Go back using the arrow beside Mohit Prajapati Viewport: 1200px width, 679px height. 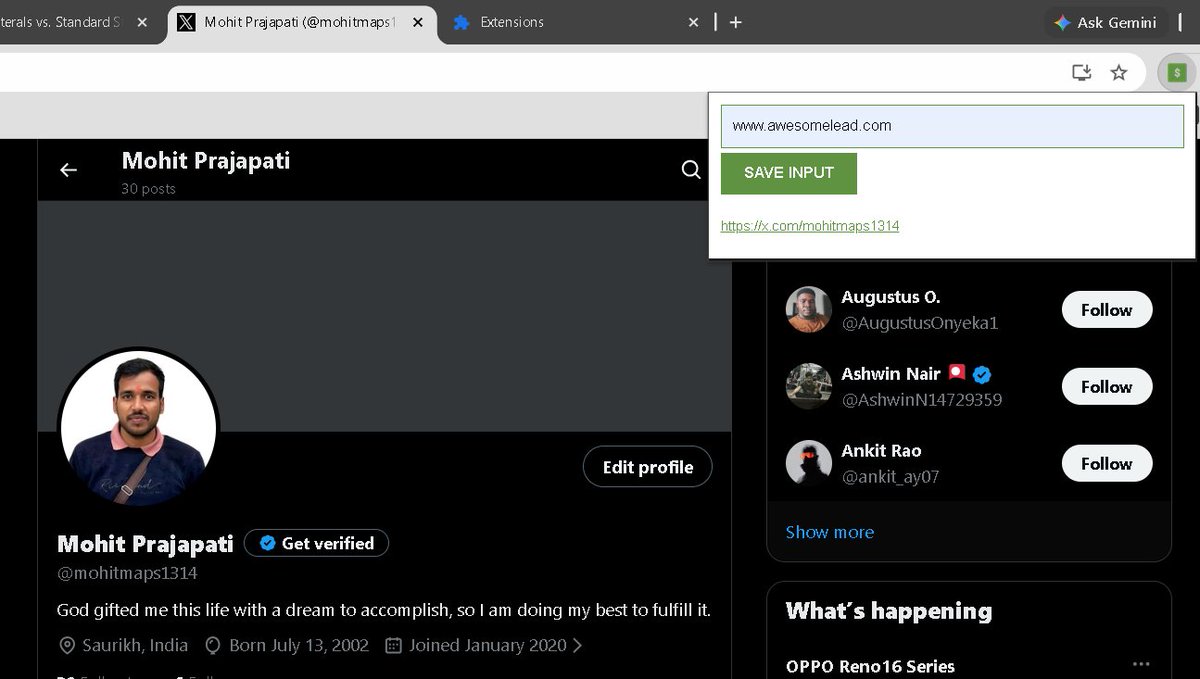(x=68, y=170)
